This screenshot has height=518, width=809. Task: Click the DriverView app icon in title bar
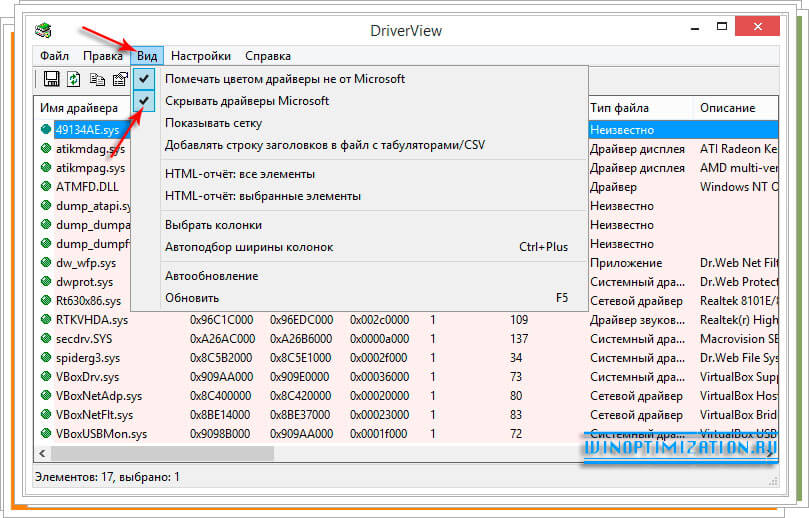click(43, 31)
